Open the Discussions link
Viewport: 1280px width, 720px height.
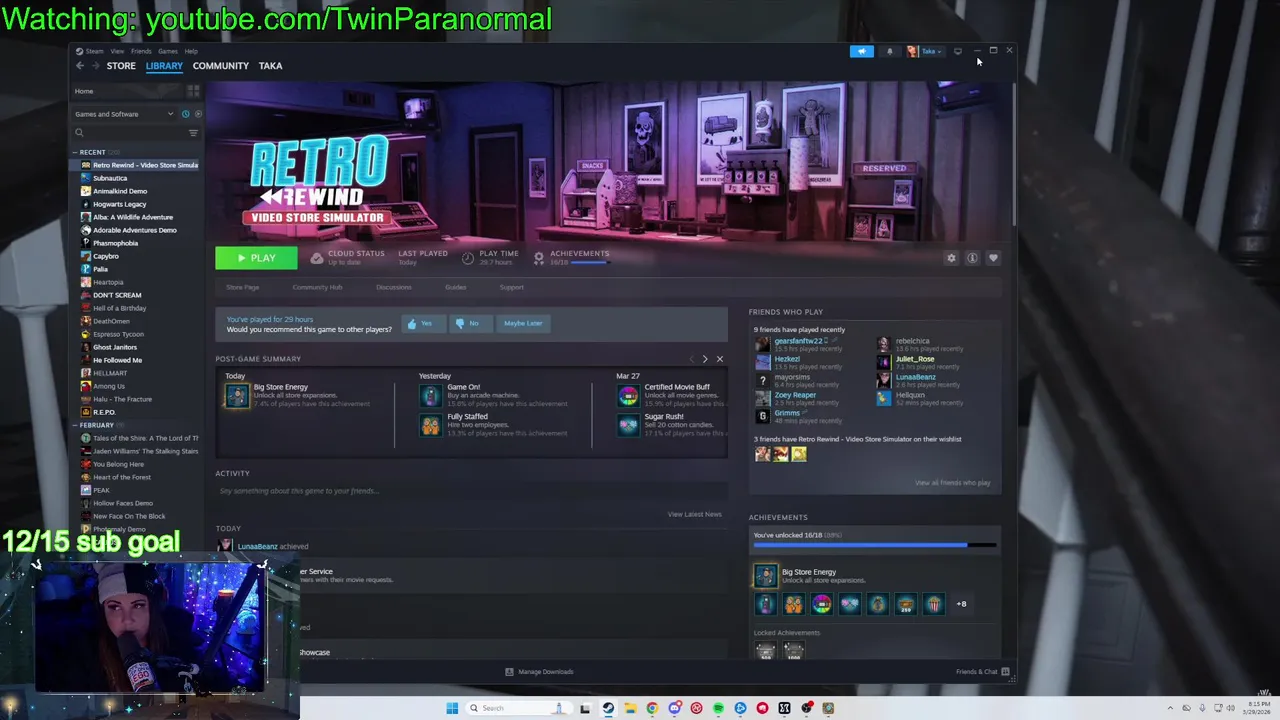393,287
